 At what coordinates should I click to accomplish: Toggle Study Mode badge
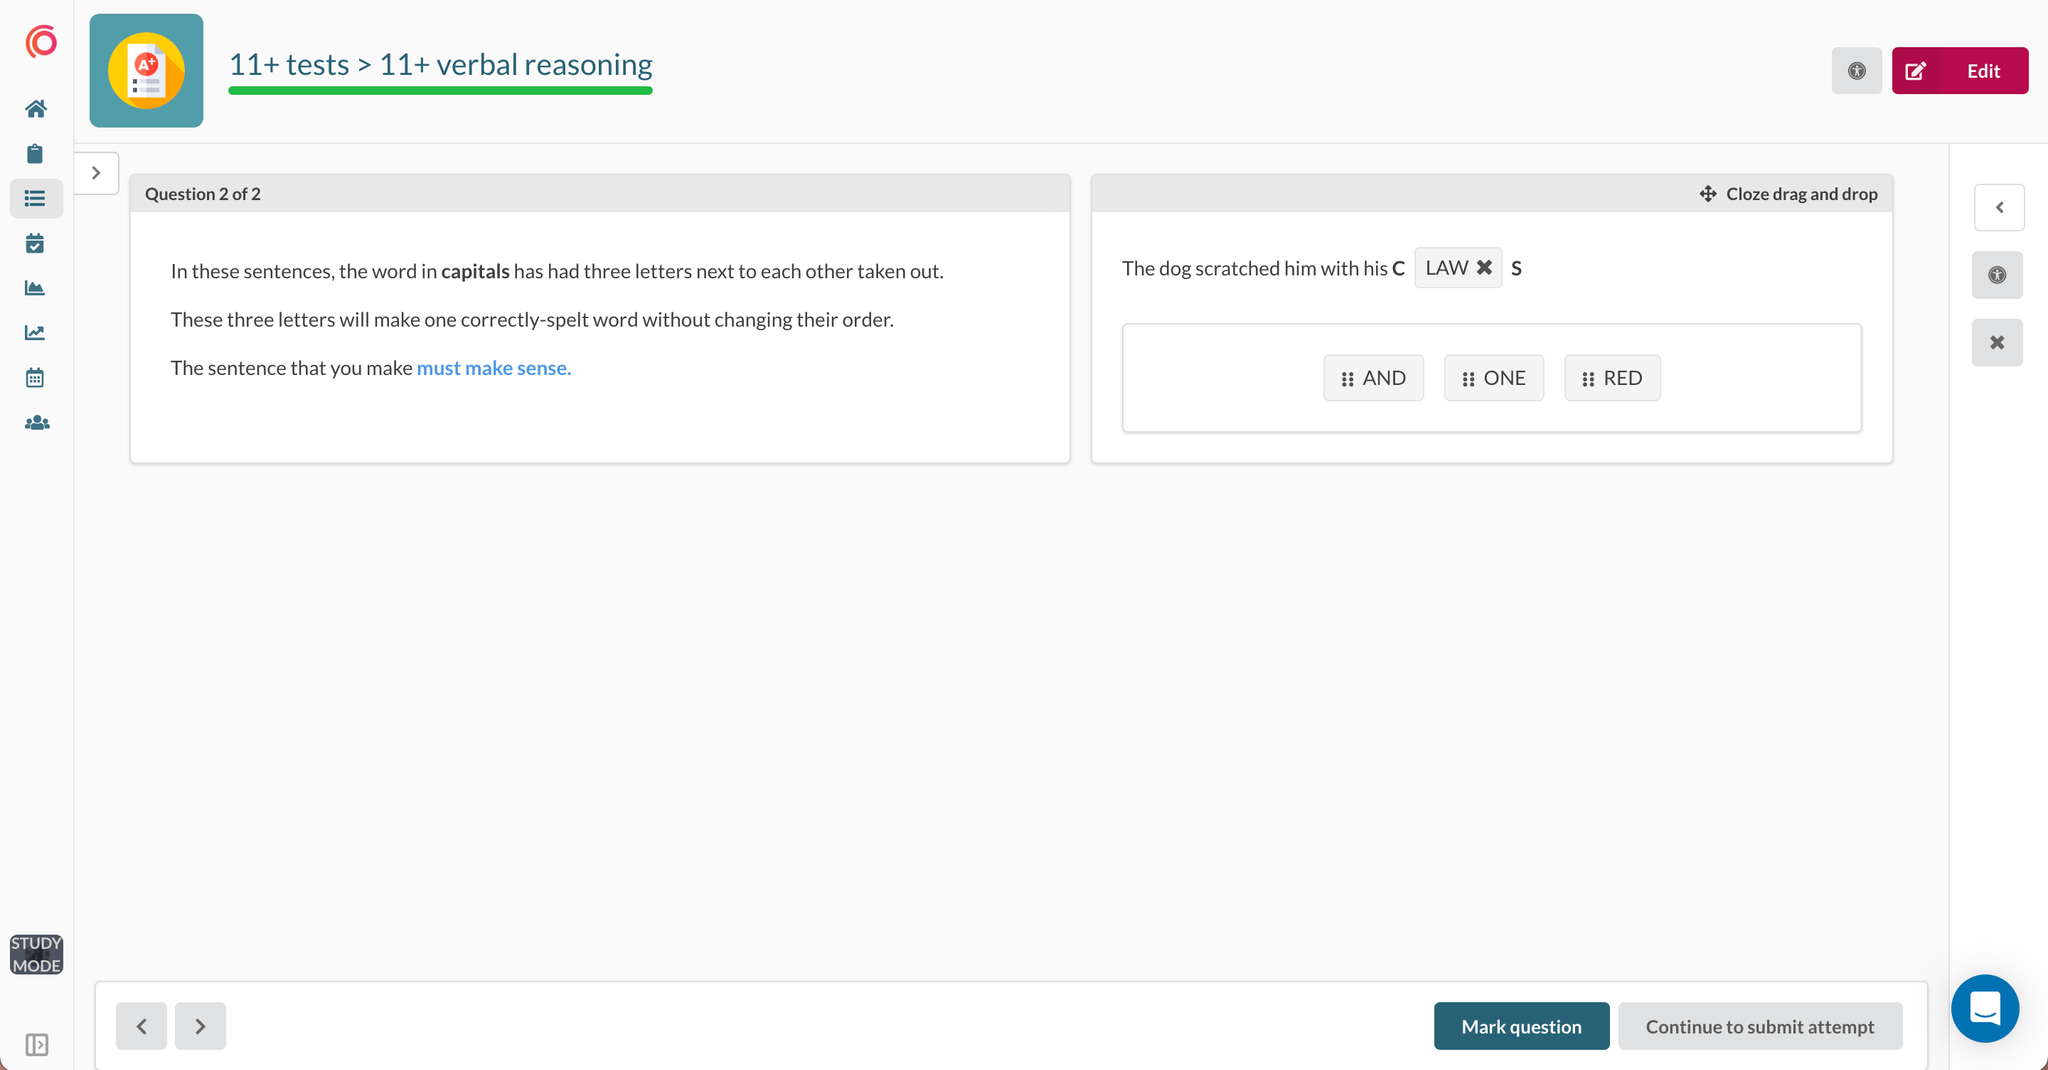(x=36, y=954)
